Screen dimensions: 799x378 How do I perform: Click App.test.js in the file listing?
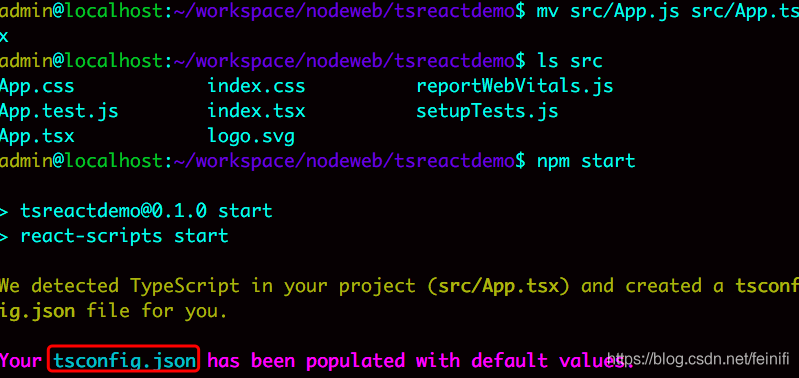(x=59, y=111)
